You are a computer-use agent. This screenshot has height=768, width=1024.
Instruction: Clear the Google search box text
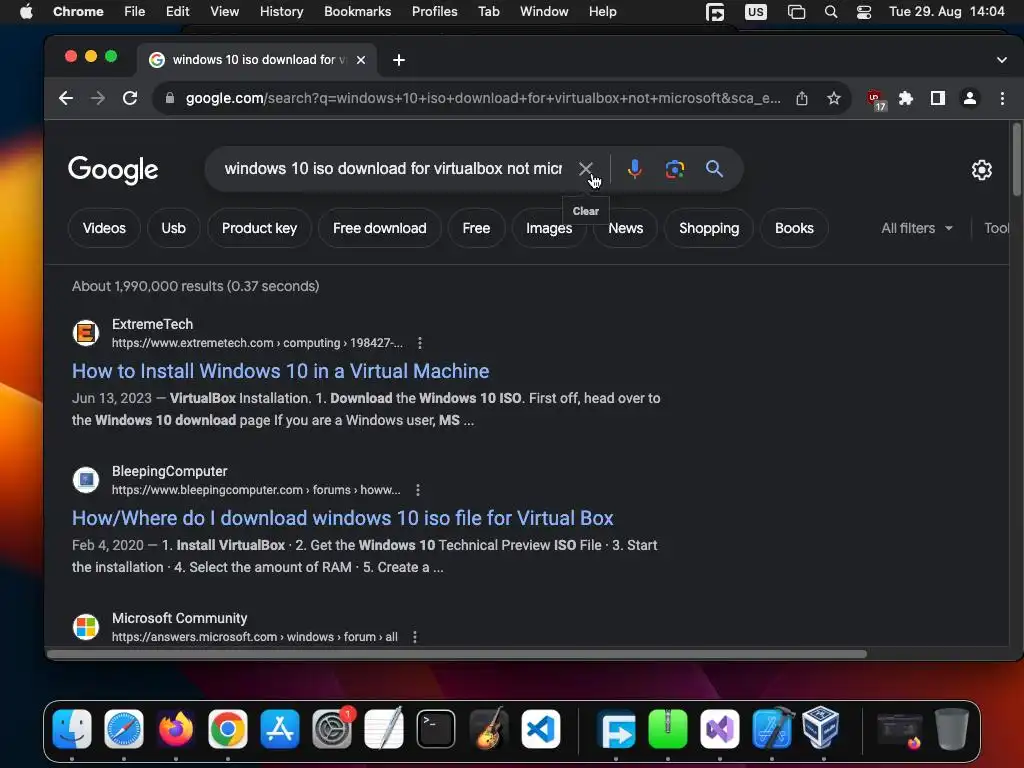click(x=585, y=169)
